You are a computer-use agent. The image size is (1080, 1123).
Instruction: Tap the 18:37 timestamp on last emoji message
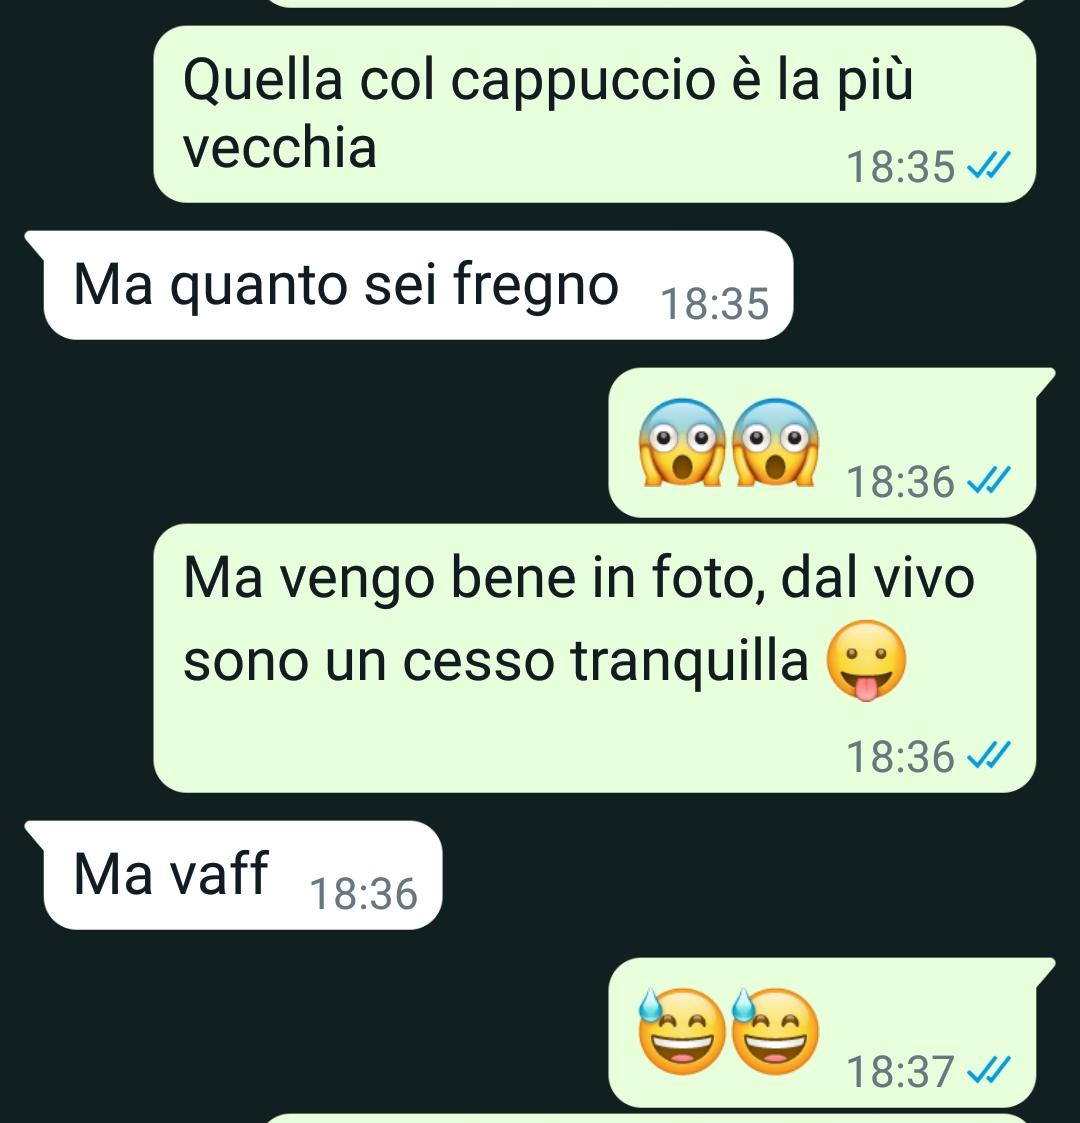tap(900, 1071)
